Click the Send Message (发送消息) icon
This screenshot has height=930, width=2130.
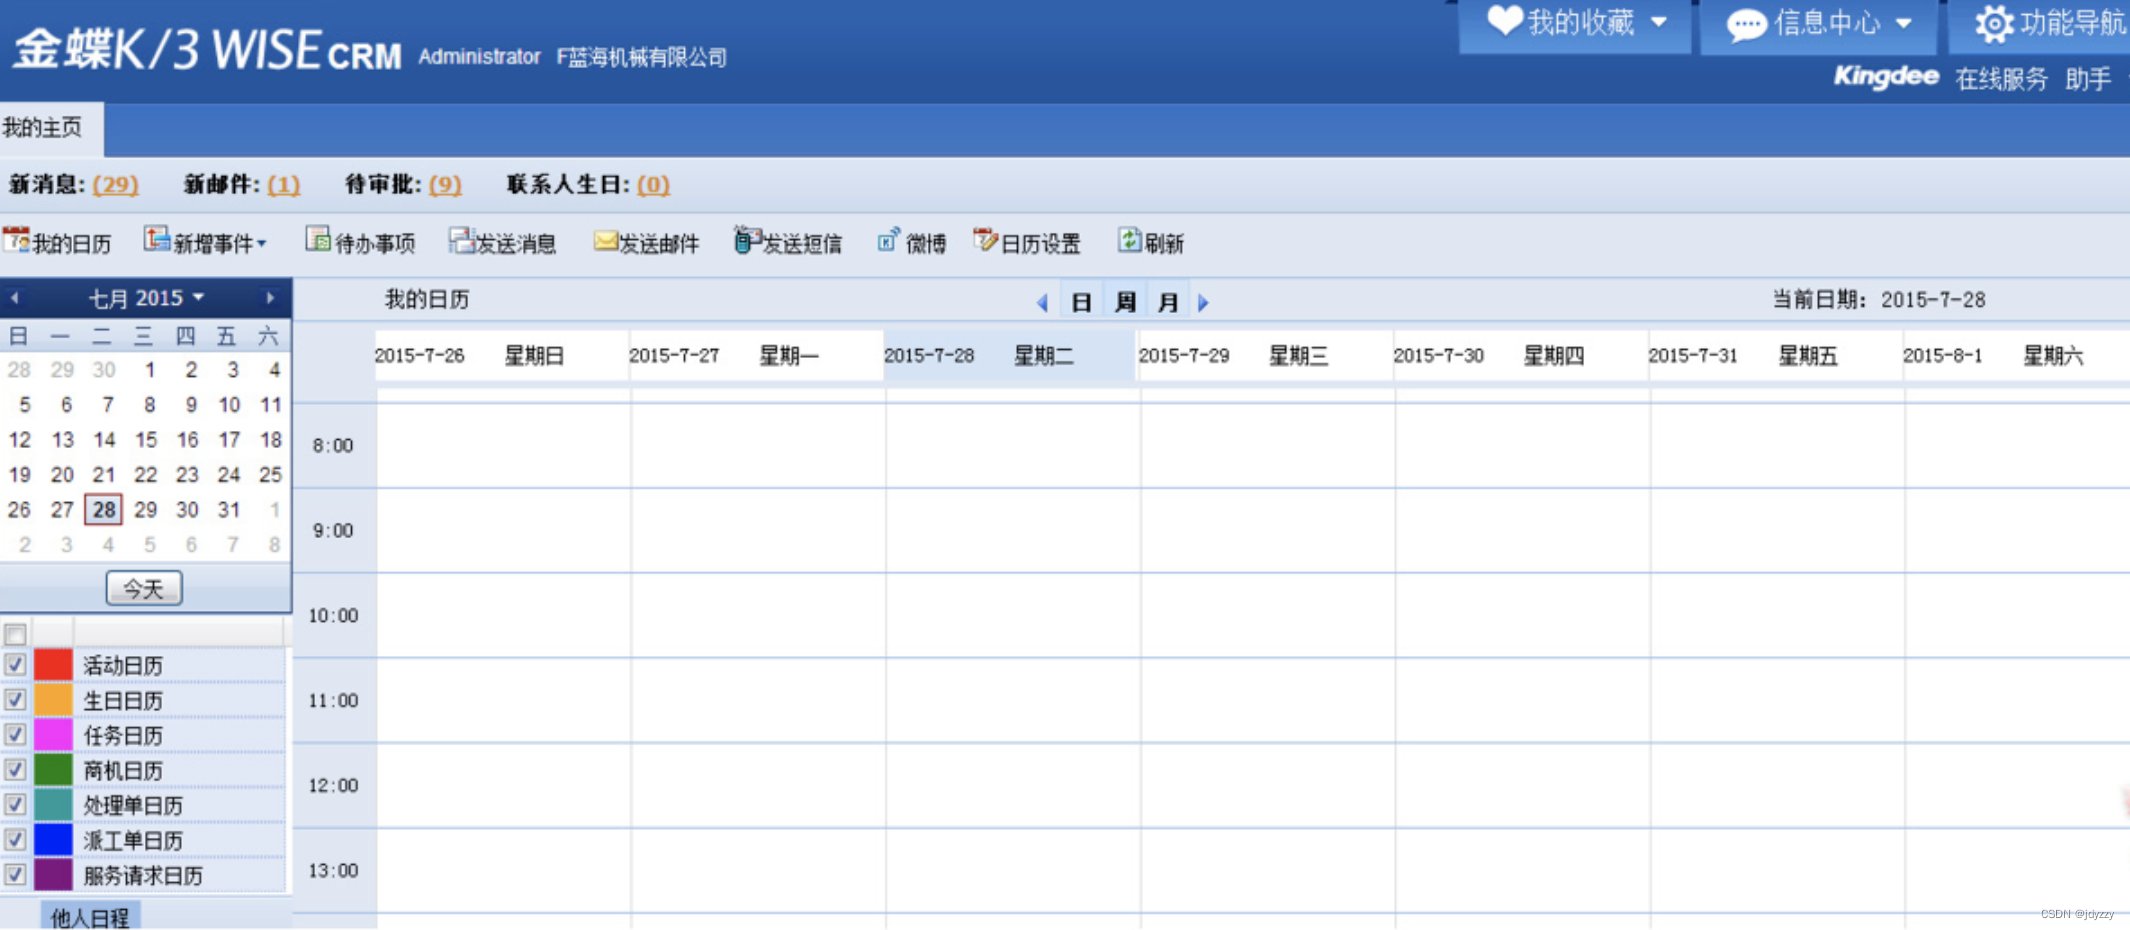click(461, 240)
